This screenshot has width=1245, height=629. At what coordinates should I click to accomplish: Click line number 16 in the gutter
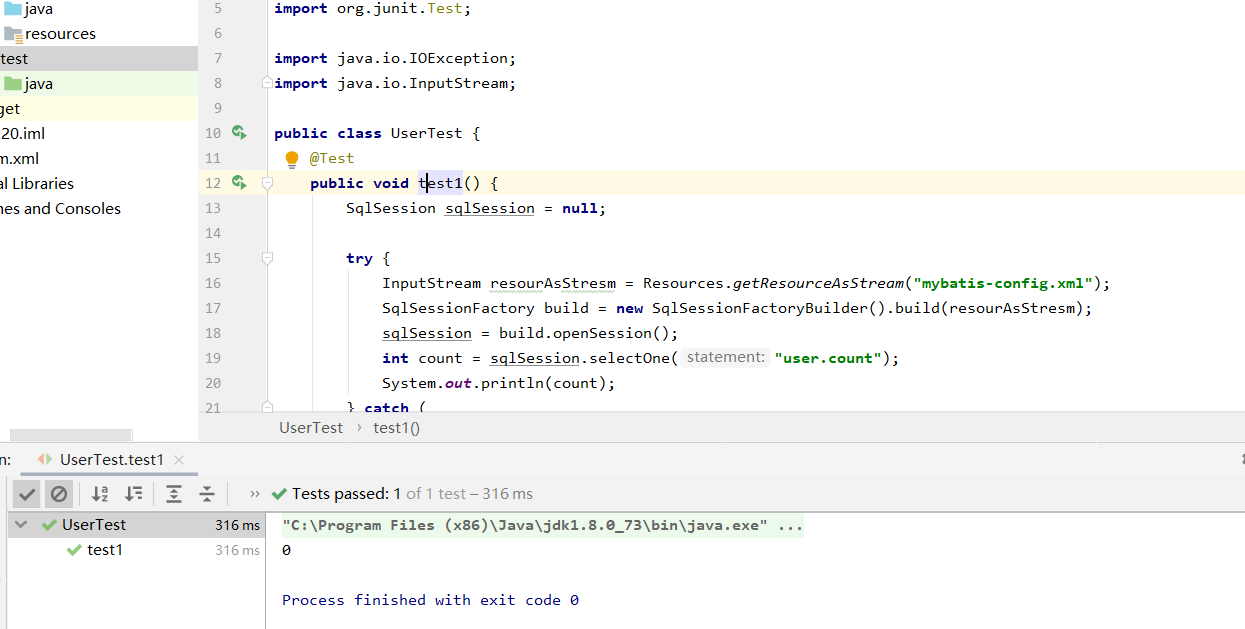pyautogui.click(x=212, y=283)
